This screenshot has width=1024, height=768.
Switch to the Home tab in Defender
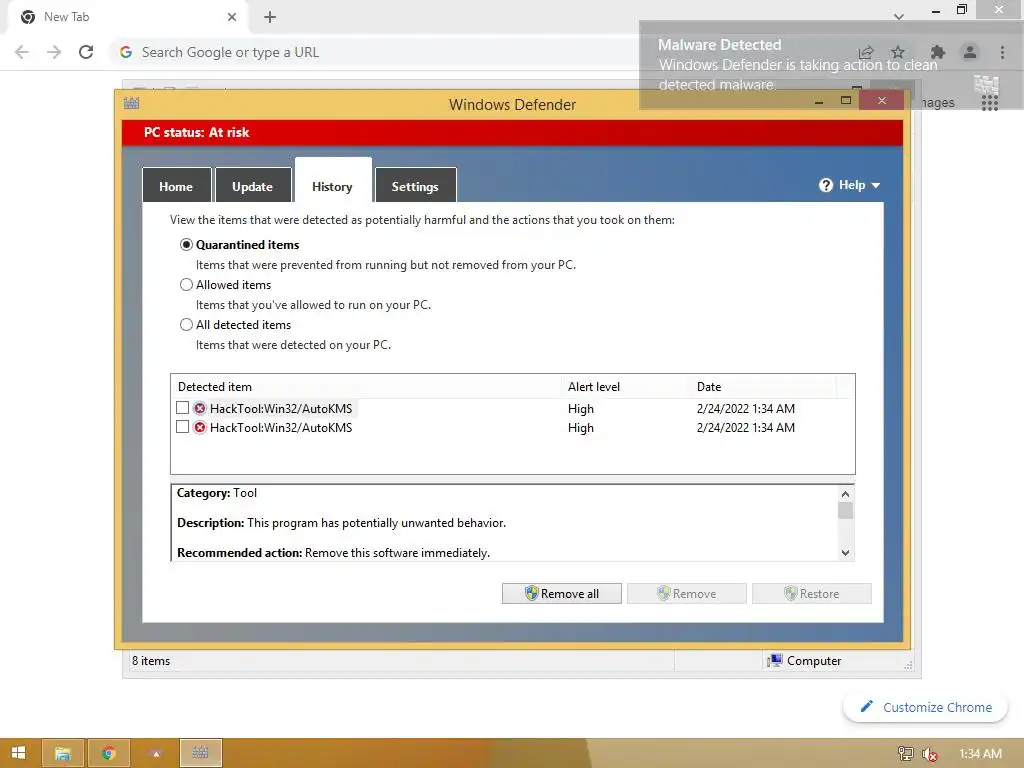[176, 186]
